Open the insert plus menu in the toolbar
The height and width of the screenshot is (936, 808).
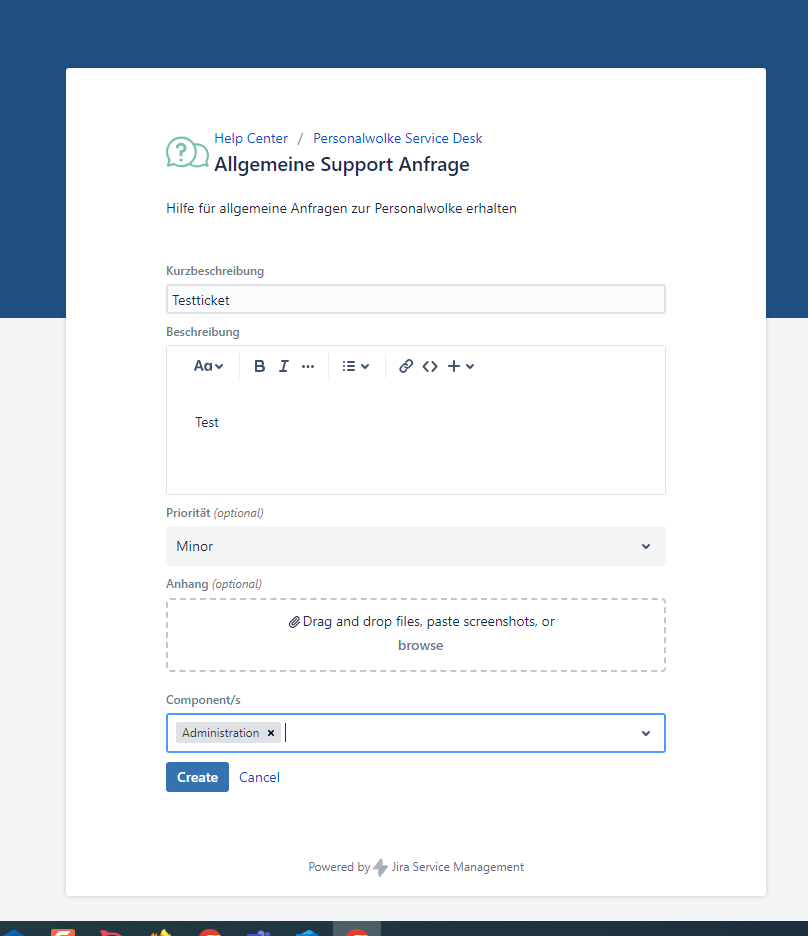coord(460,366)
